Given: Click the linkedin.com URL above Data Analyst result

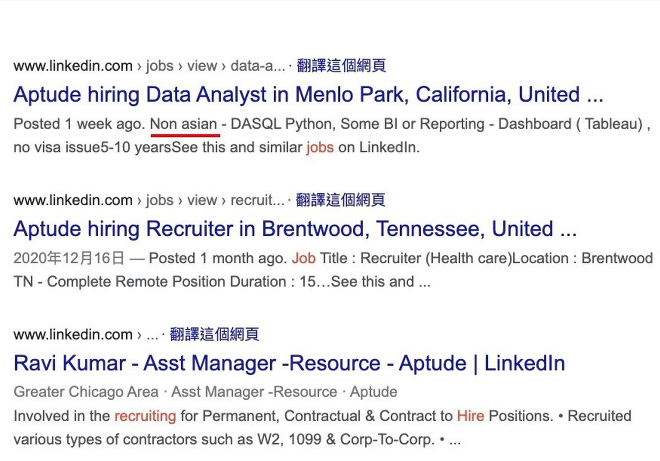Looking at the screenshot, I should [x=73, y=66].
